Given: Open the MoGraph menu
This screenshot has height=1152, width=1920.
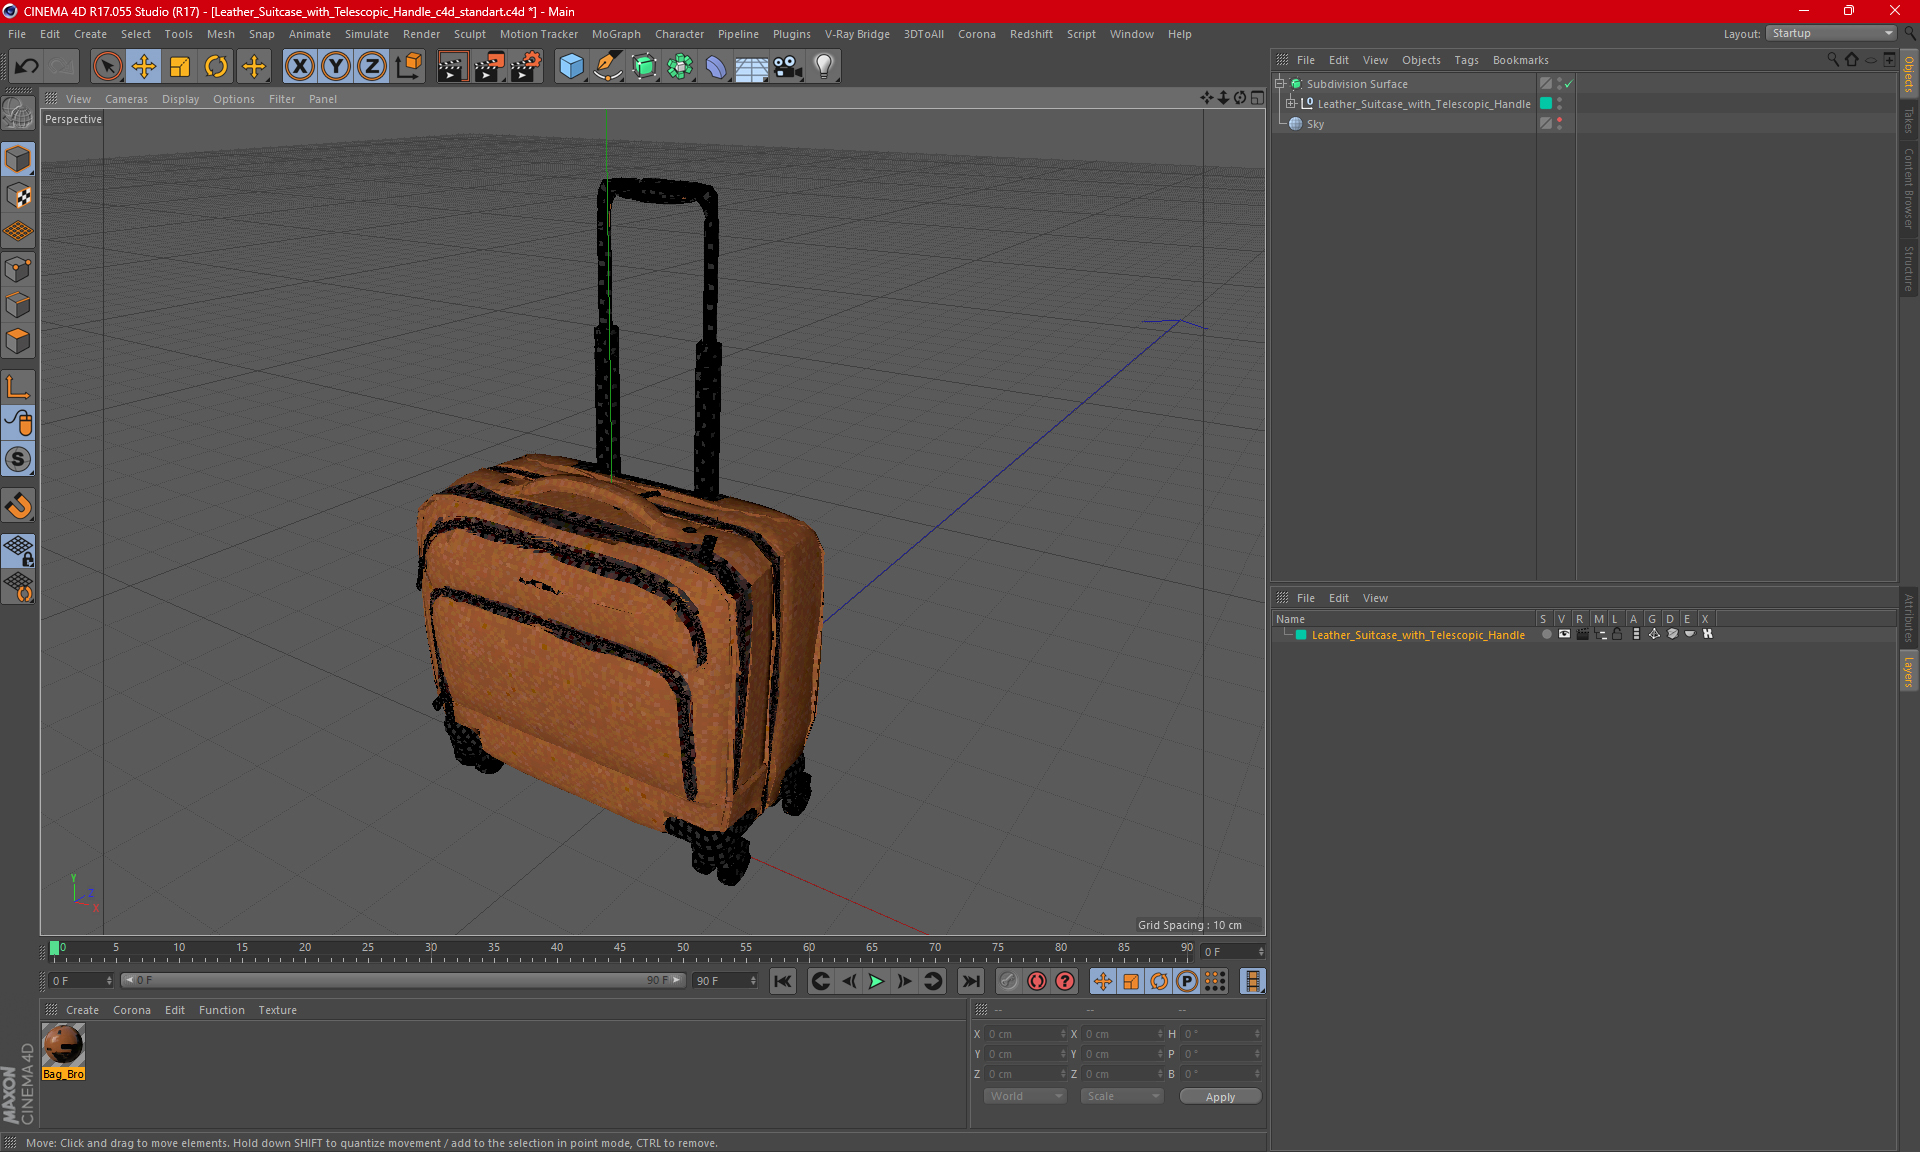Looking at the screenshot, I should [x=615, y=34].
